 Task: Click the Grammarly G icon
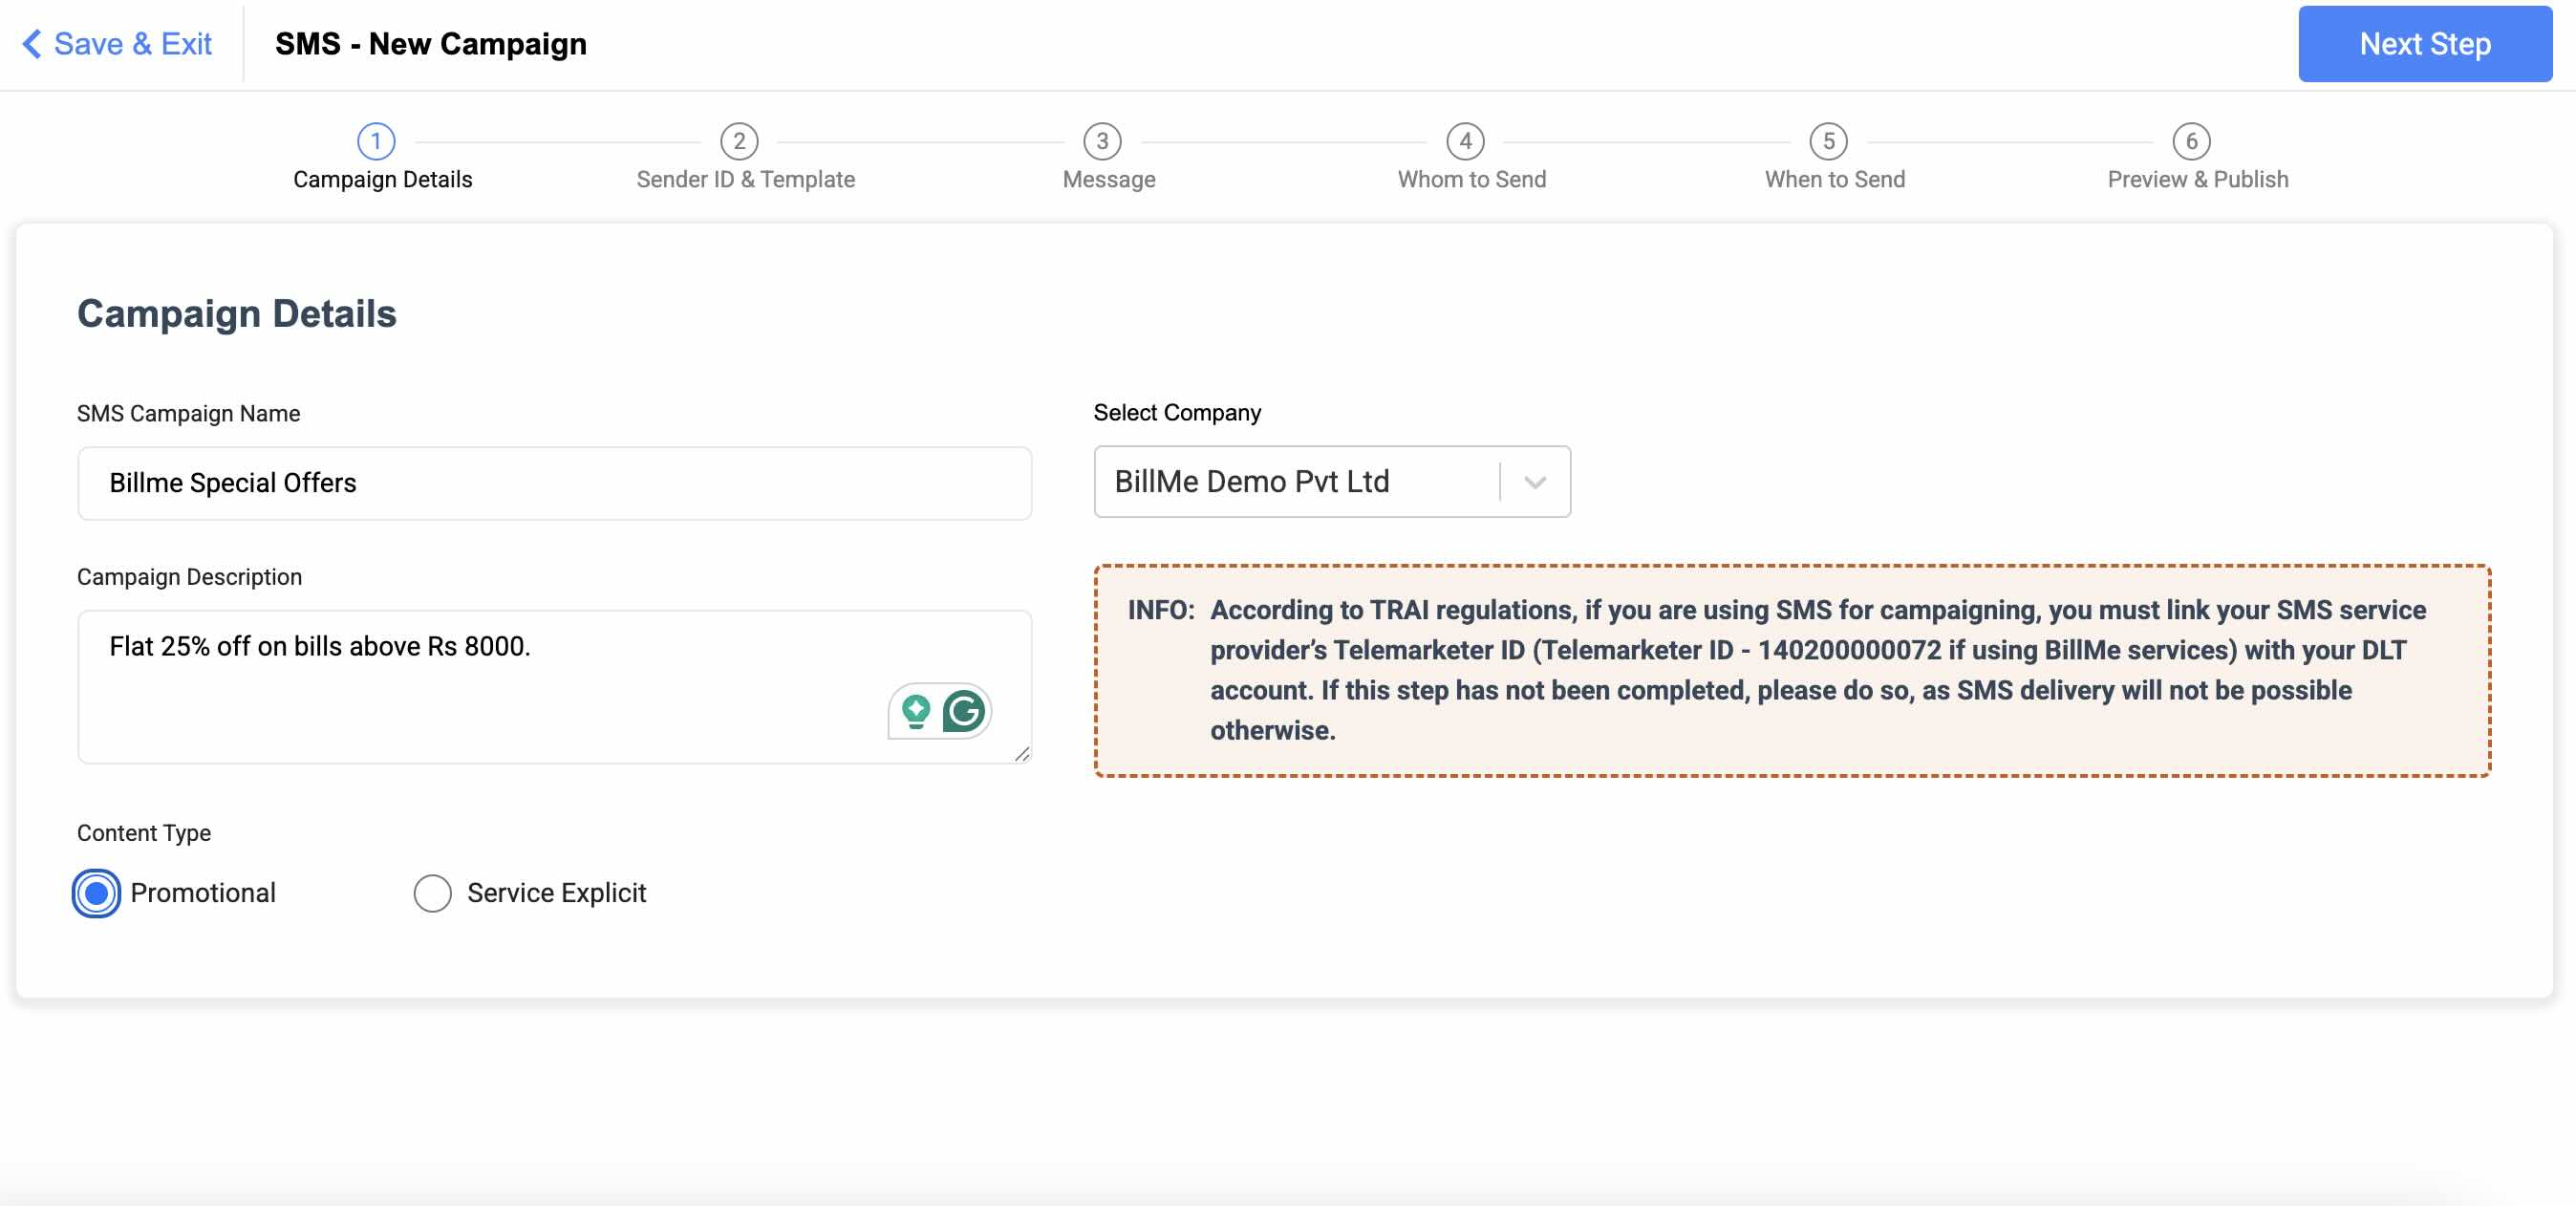click(x=963, y=711)
